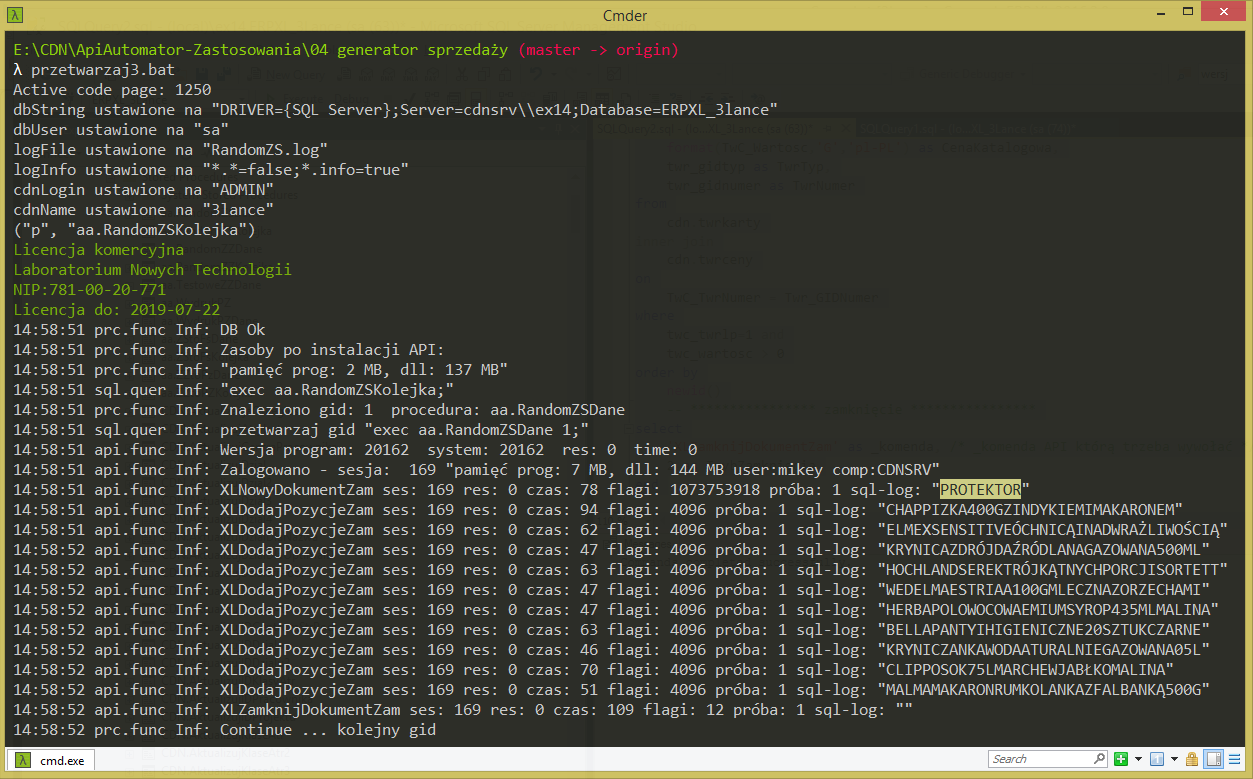Expand the arrow beside the console number icon
1253x779 pixels.
[x=1174, y=759]
